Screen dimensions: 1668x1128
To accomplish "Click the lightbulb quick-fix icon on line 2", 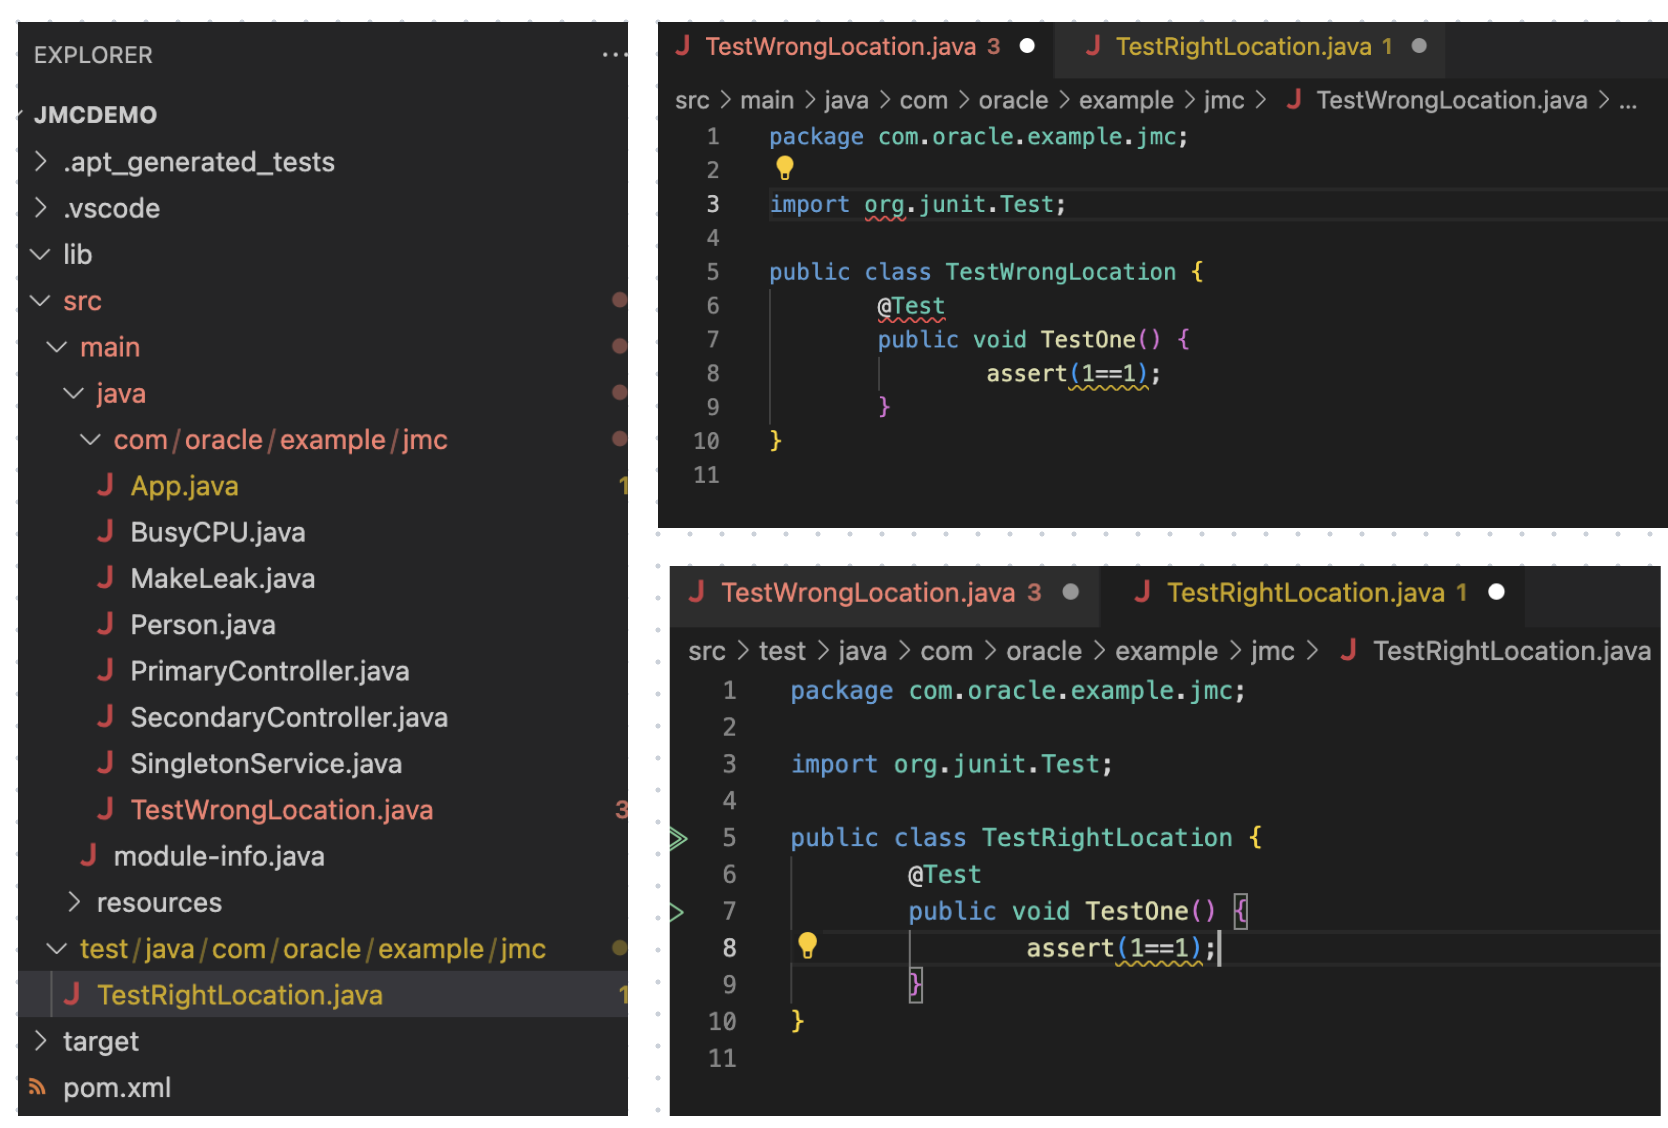I will [x=785, y=168].
